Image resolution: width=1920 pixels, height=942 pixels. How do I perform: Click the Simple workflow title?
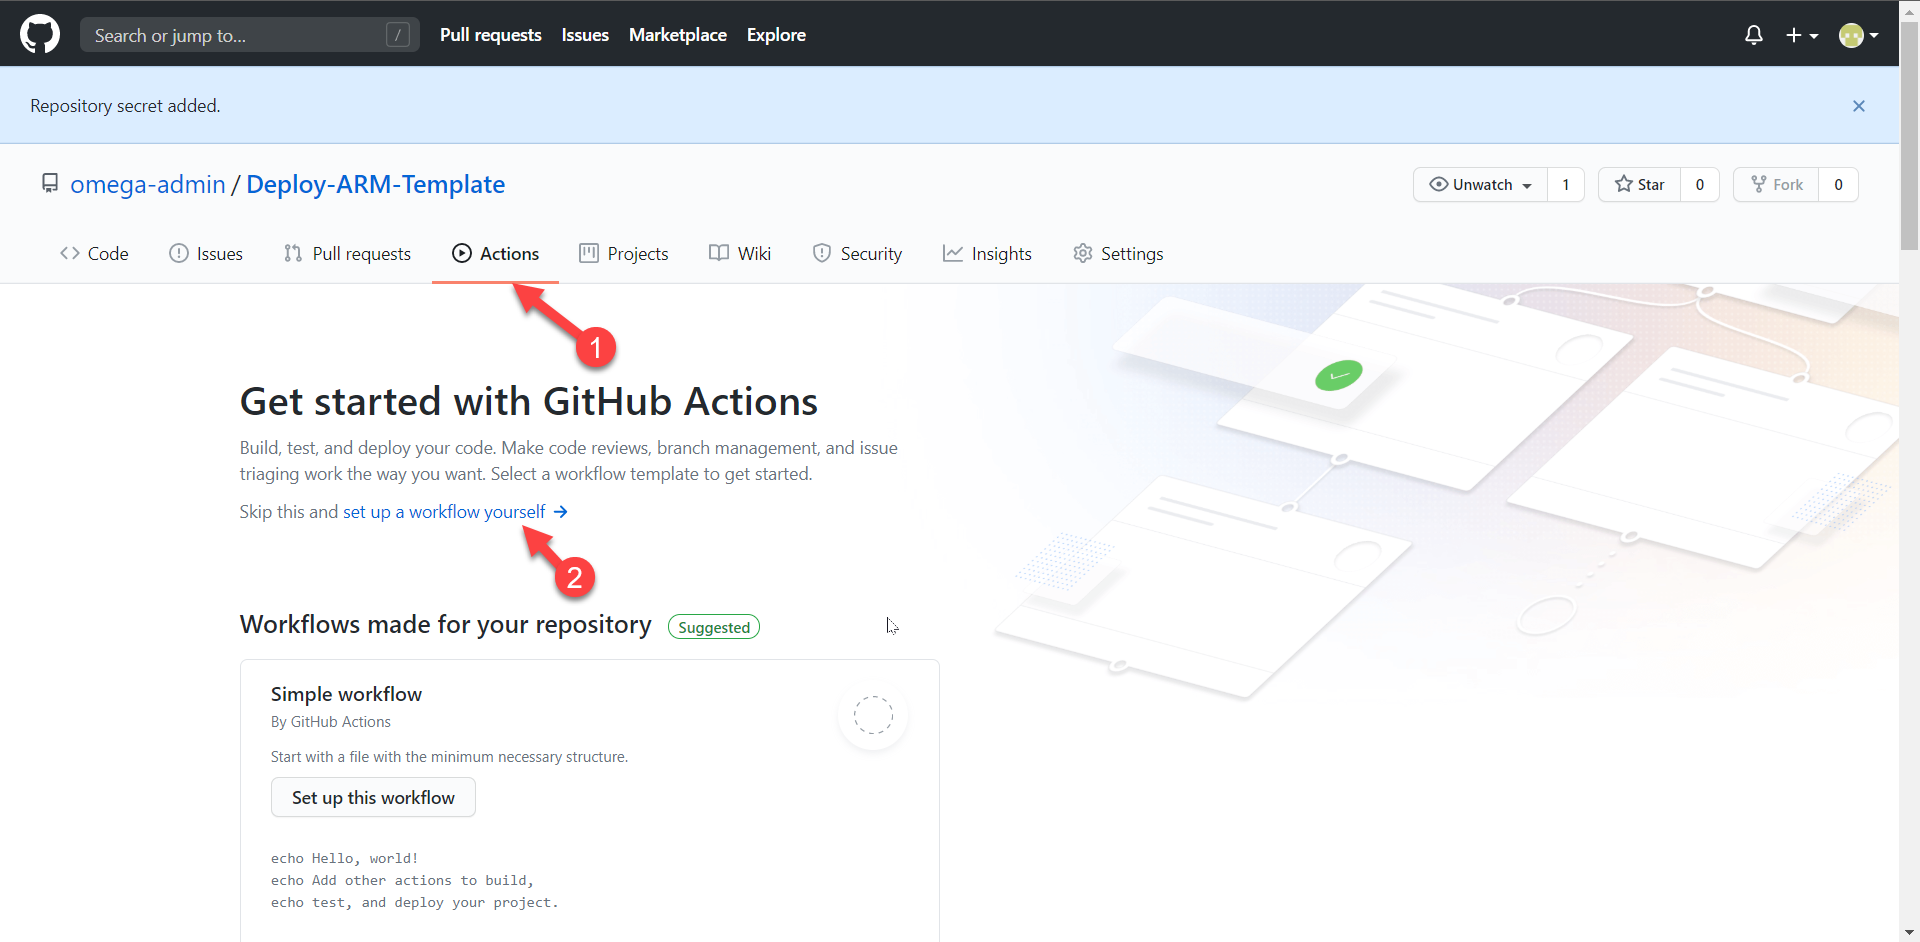[x=346, y=694]
